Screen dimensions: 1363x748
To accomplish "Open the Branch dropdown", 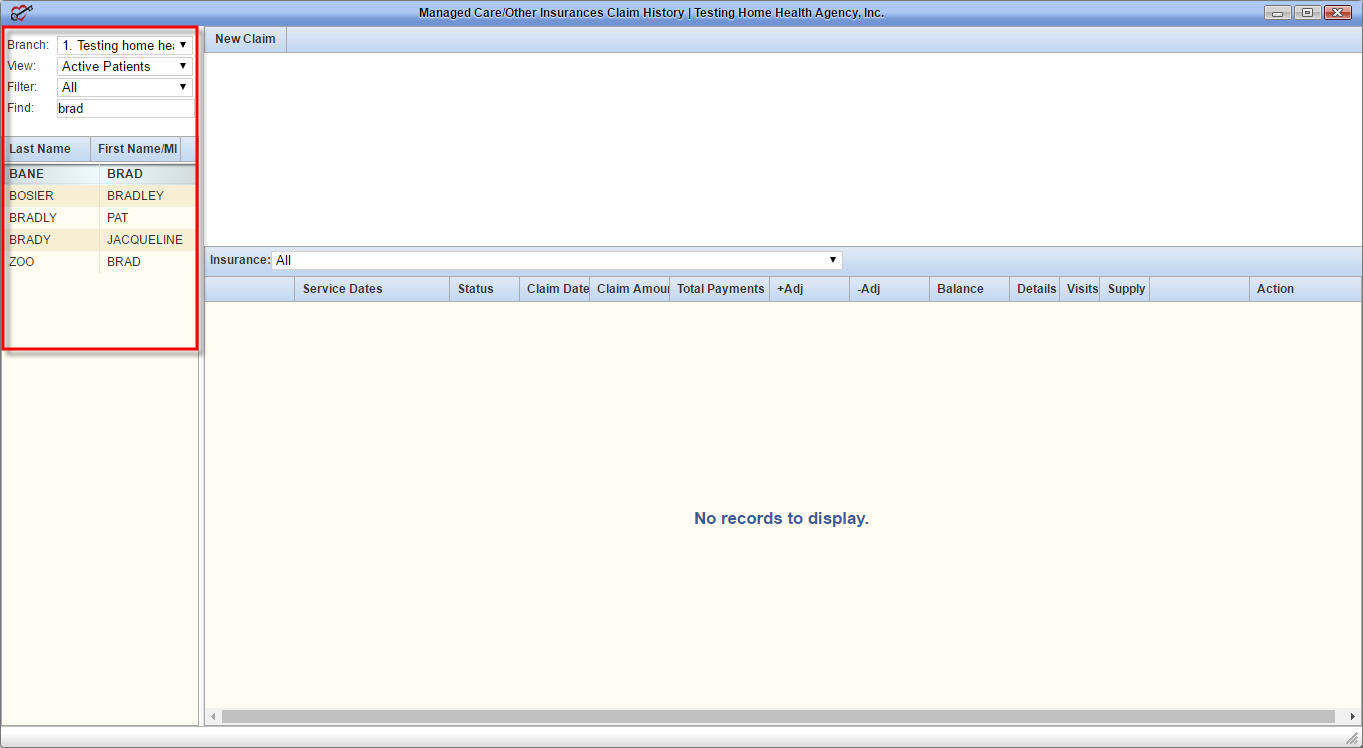I will [x=125, y=45].
